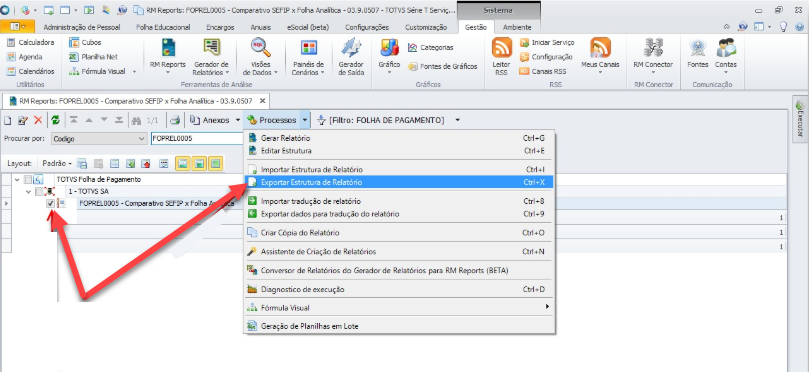Open the Gráfico ribbon button

(x=389, y=56)
